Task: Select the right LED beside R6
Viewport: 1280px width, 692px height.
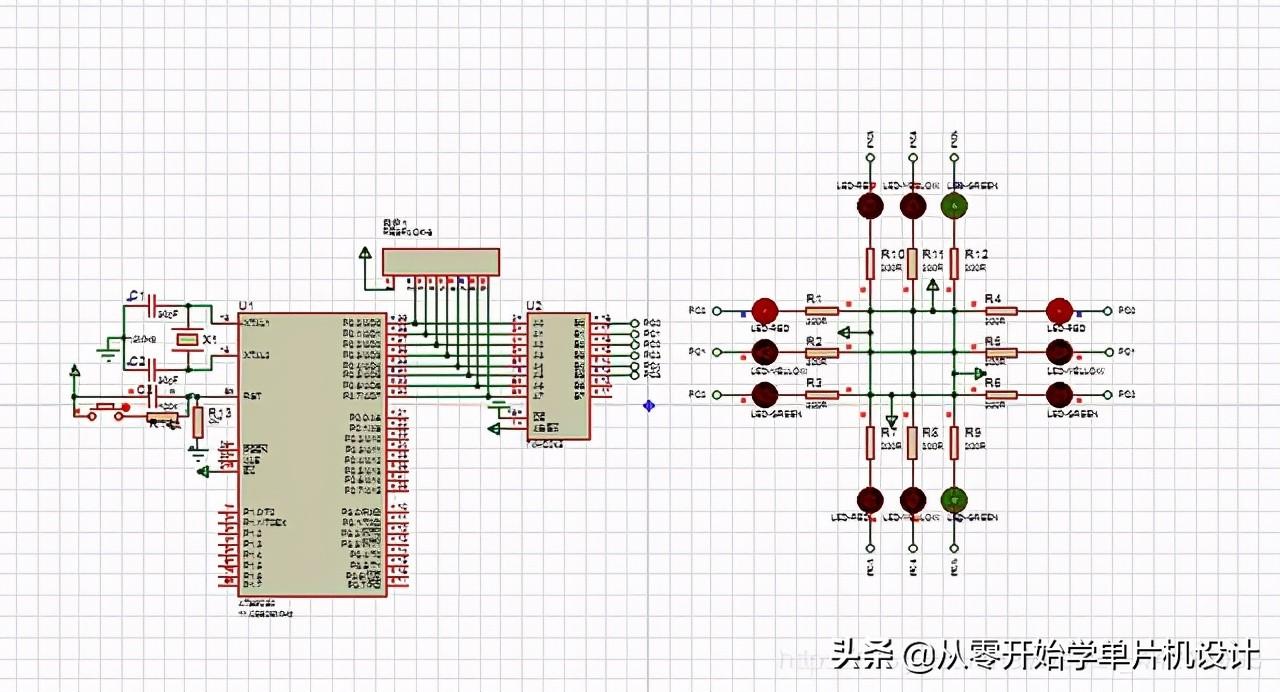Action: tap(1059, 394)
